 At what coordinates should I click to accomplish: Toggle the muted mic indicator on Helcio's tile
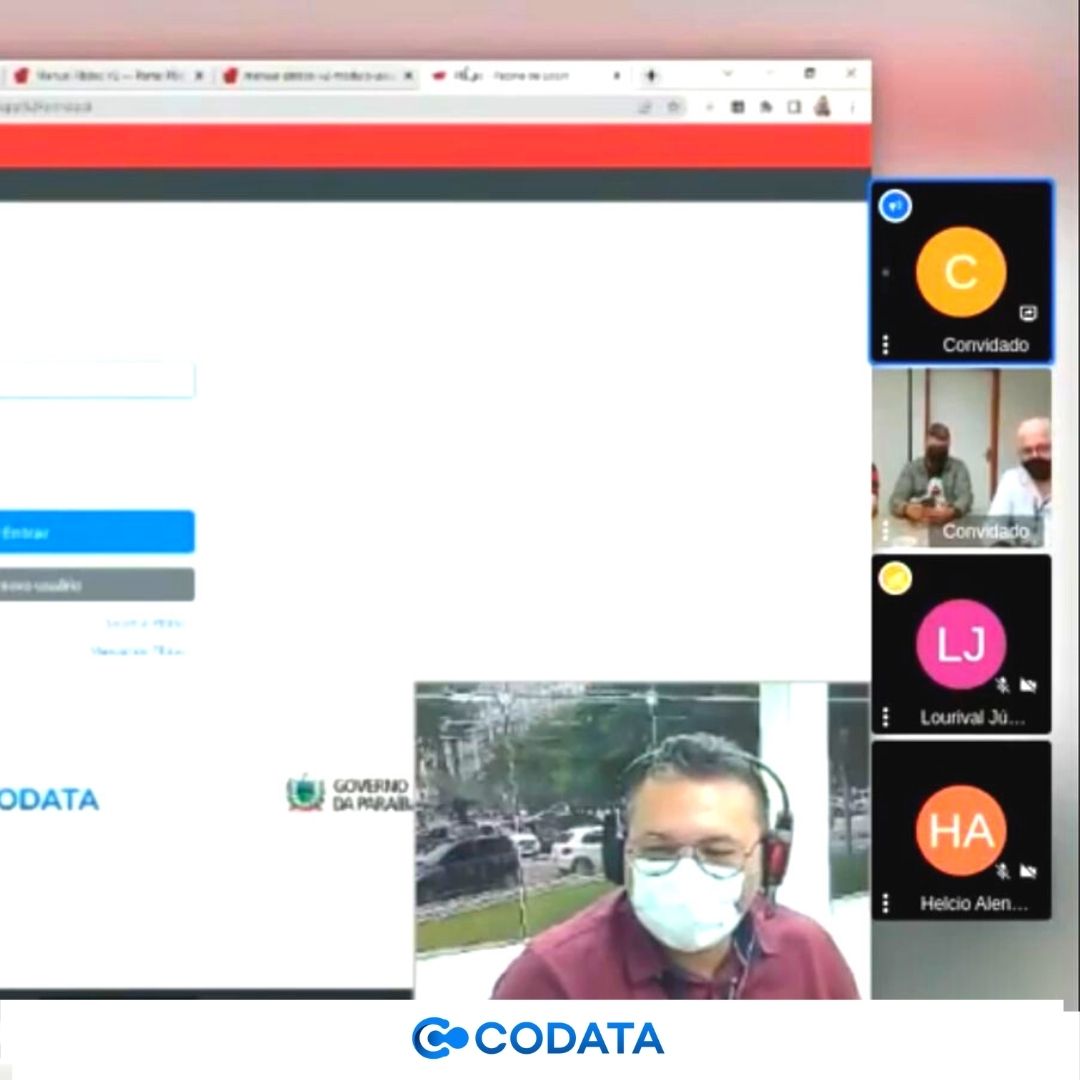tap(1003, 870)
